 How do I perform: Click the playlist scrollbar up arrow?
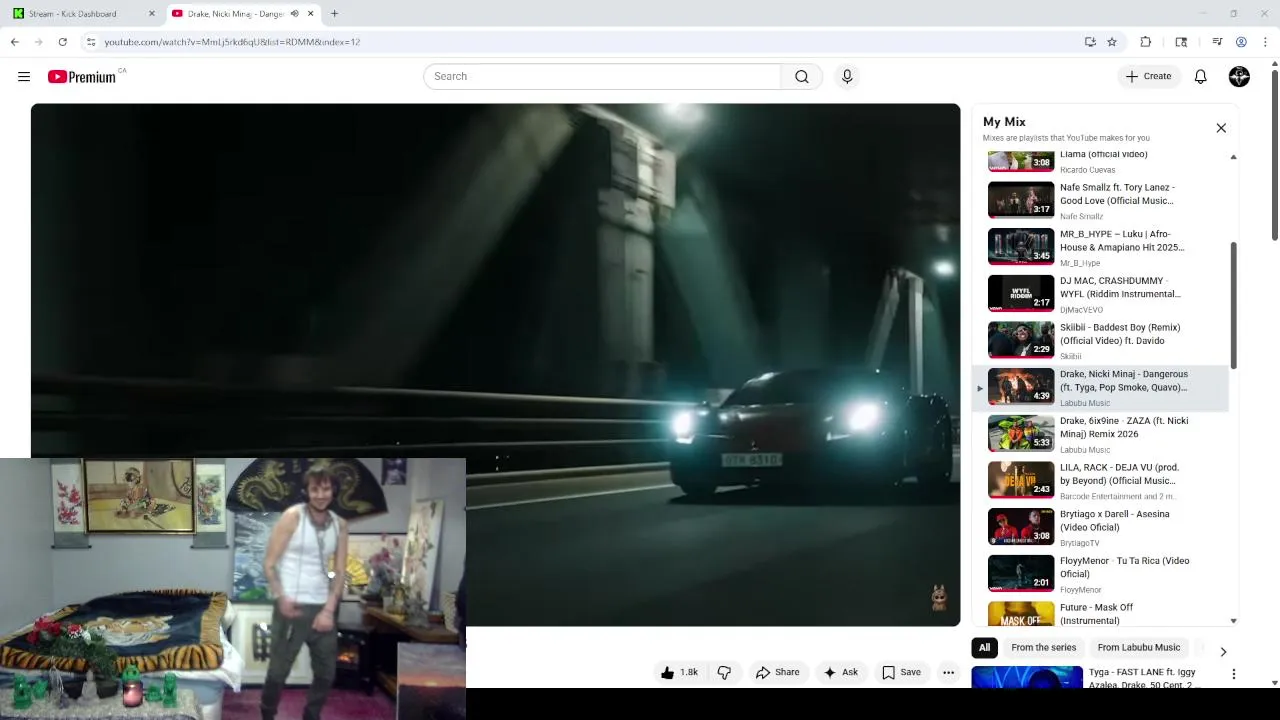(x=1233, y=157)
